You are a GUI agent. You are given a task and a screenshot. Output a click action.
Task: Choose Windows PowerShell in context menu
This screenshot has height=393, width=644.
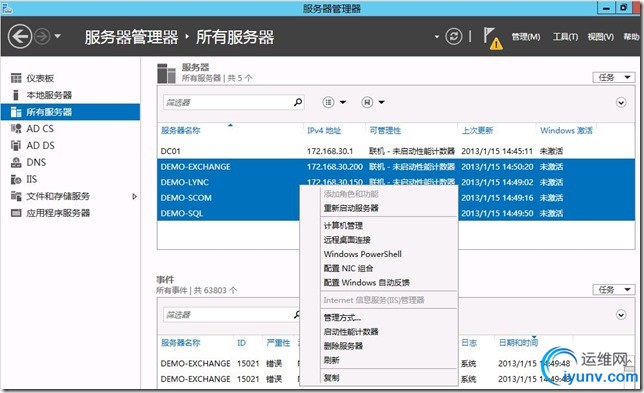[363, 254]
